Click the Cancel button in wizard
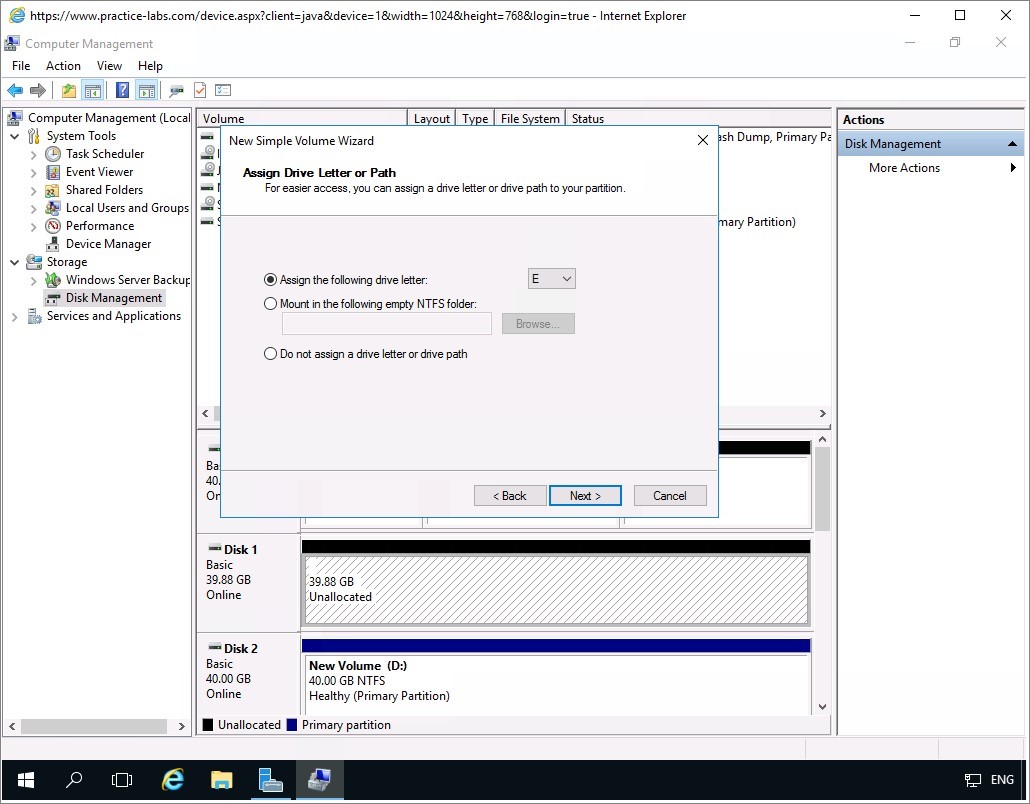 pyautogui.click(x=669, y=496)
